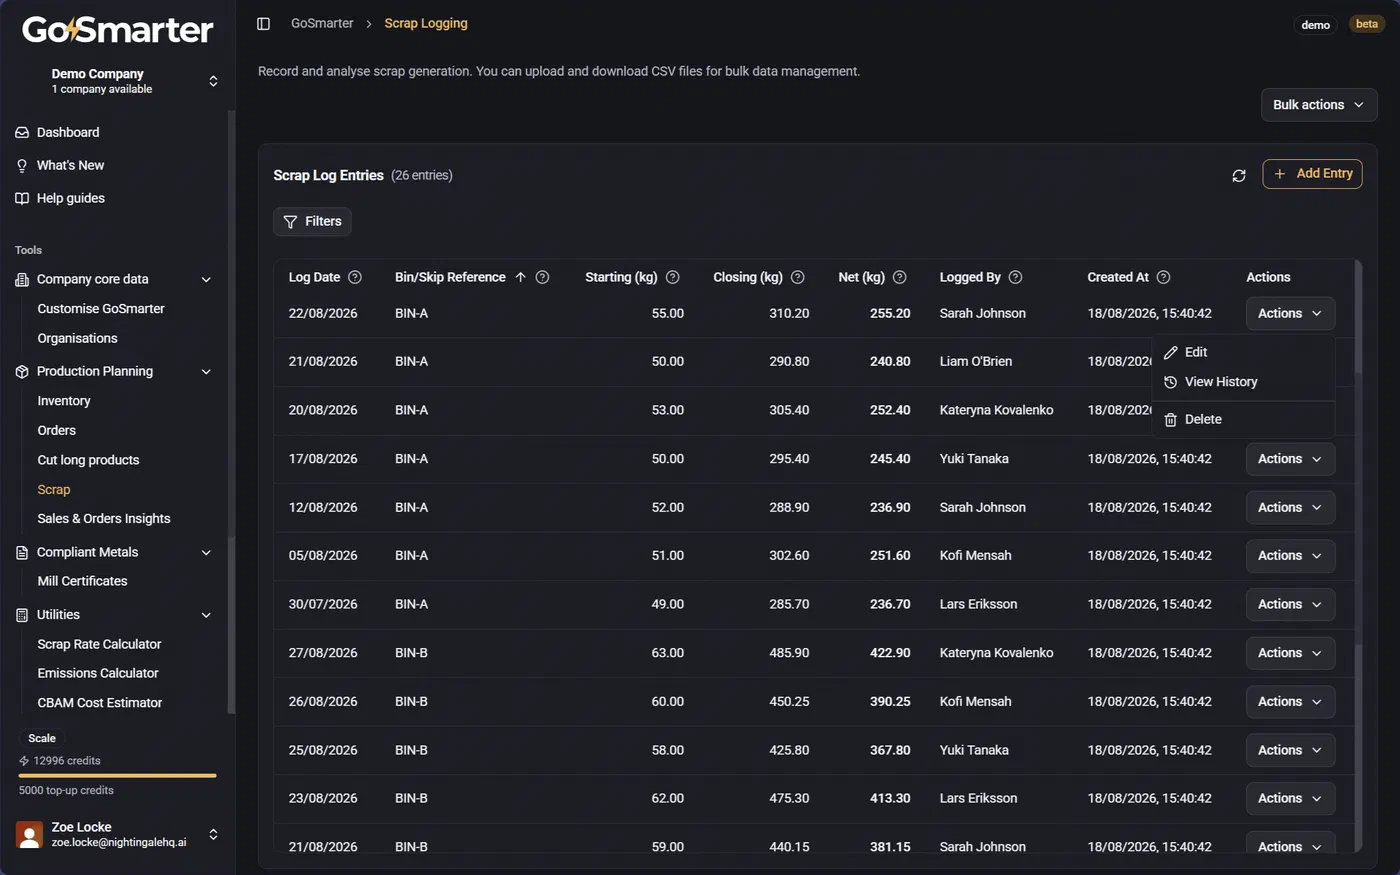The height and width of the screenshot is (875, 1400).
Task: Open the Emissions Calculator
Action: (98, 674)
